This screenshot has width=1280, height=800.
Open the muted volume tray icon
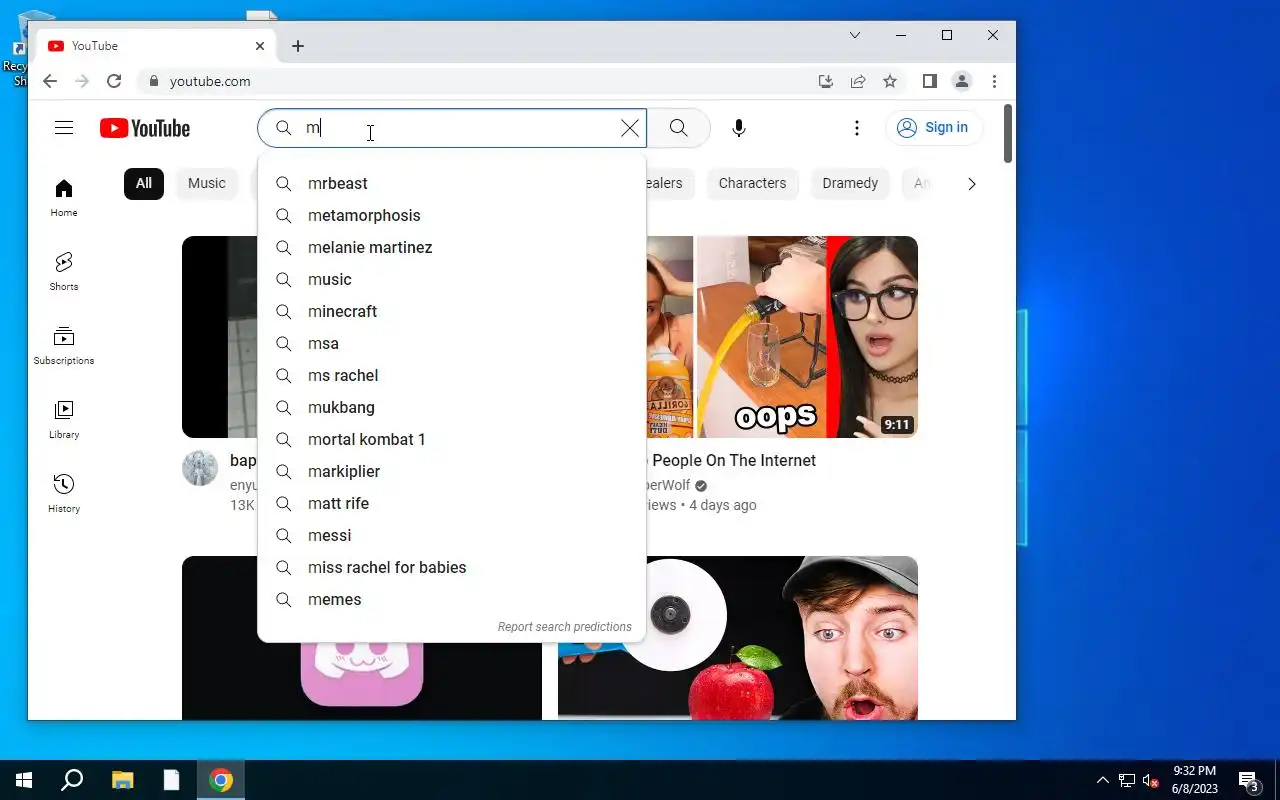tap(1150, 781)
